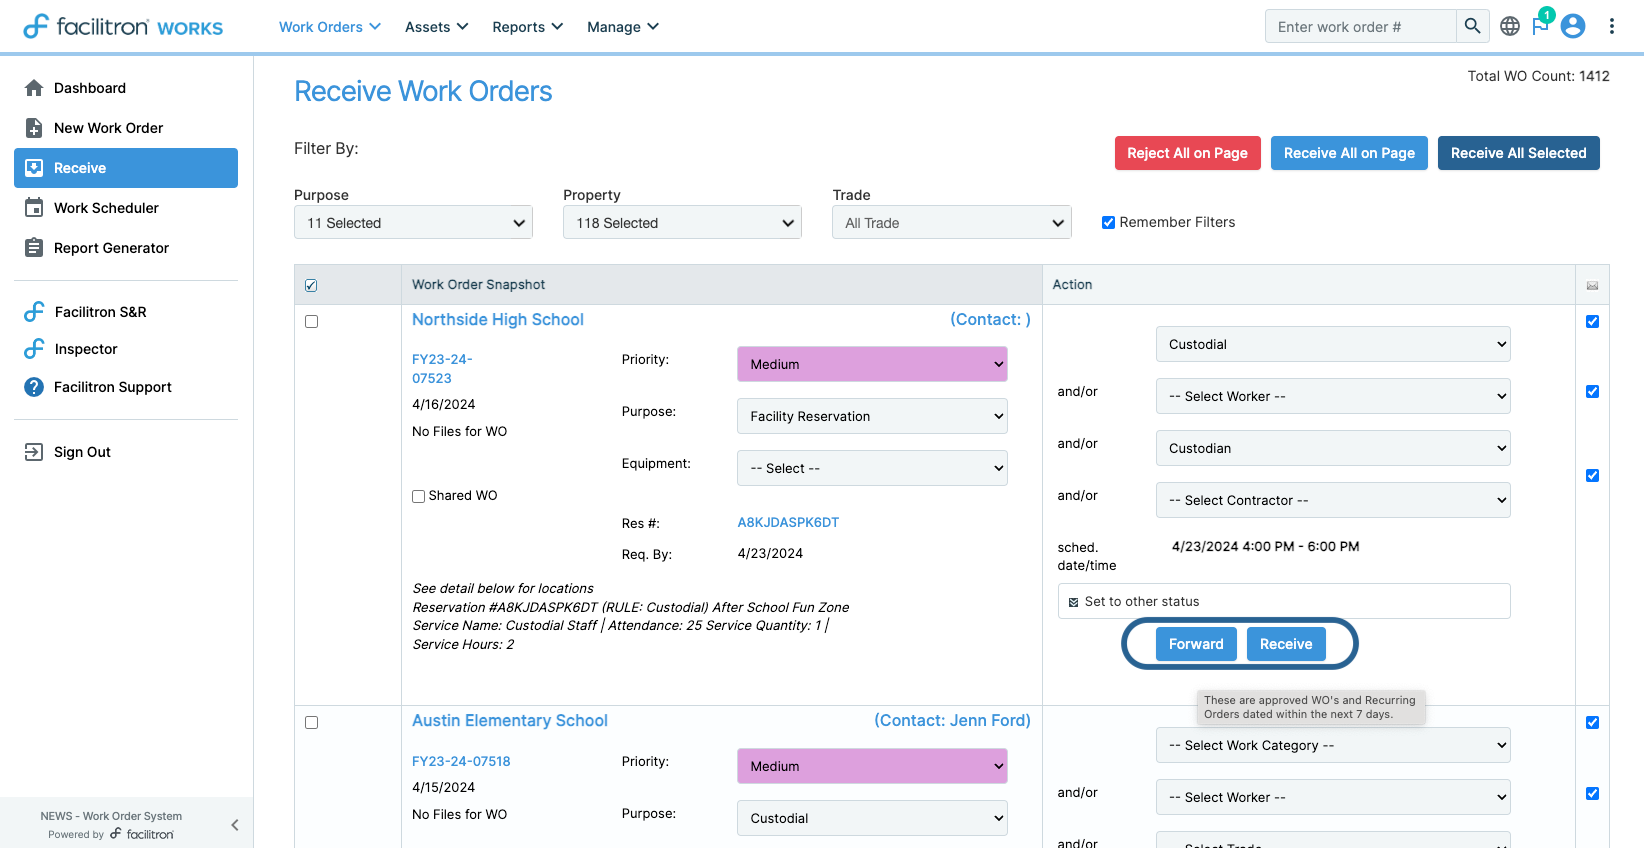Click Receive All on Page
The image size is (1644, 848).
[x=1349, y=153]
